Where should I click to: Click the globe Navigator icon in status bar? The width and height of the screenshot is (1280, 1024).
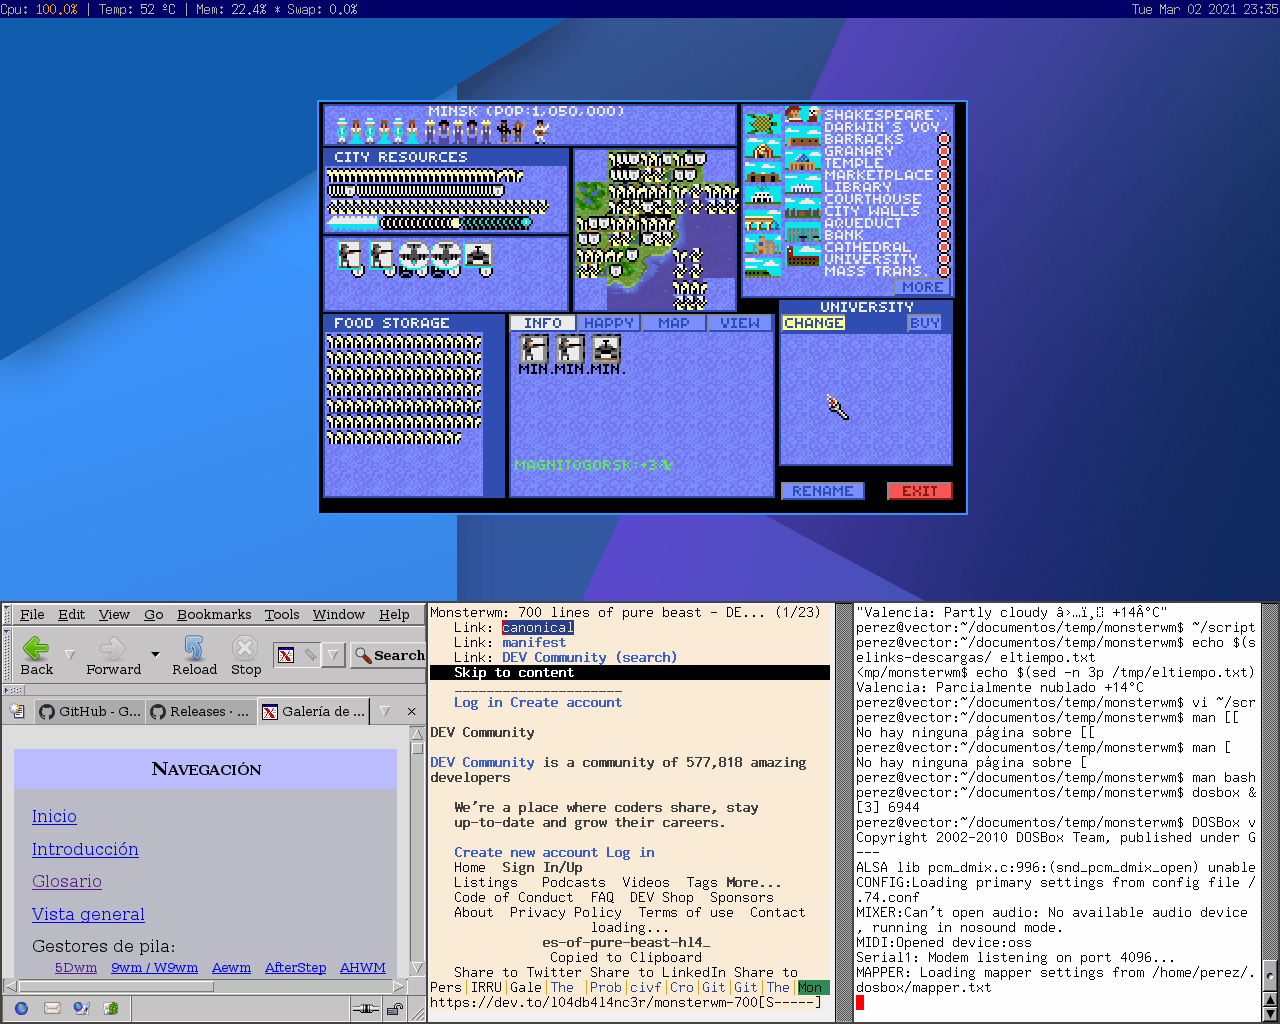click(22, 1008)
